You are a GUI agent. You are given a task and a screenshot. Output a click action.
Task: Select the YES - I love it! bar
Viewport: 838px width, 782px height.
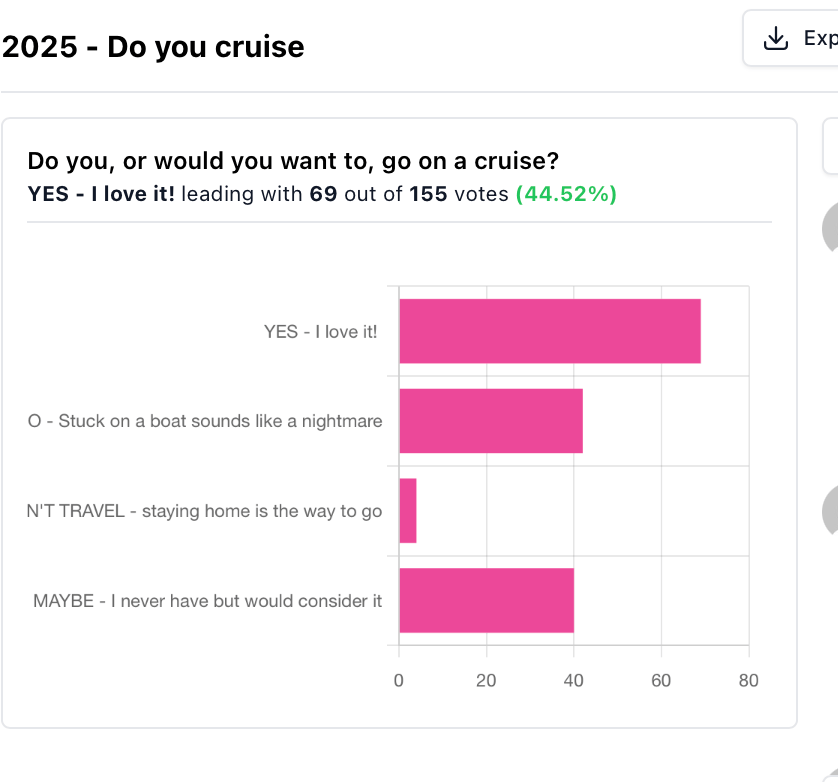(550, 331)
